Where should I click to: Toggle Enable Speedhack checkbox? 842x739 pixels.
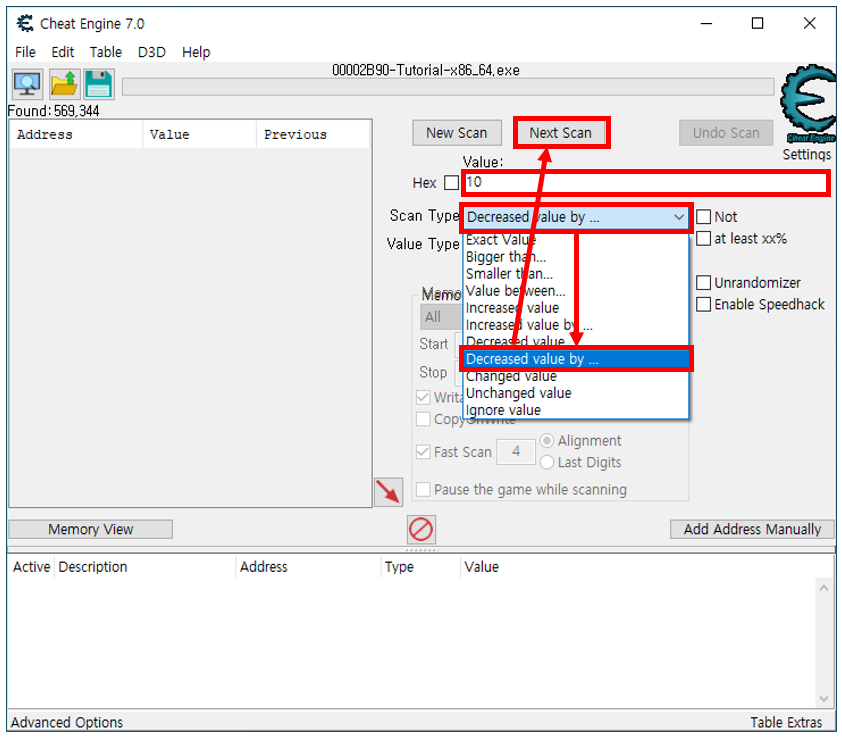pos(703,305)
